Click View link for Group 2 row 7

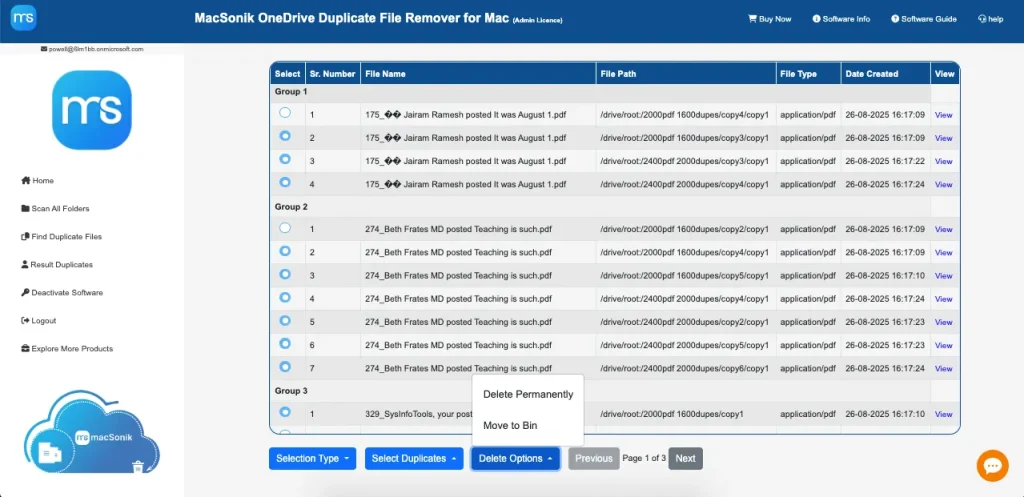pos(943,369)
